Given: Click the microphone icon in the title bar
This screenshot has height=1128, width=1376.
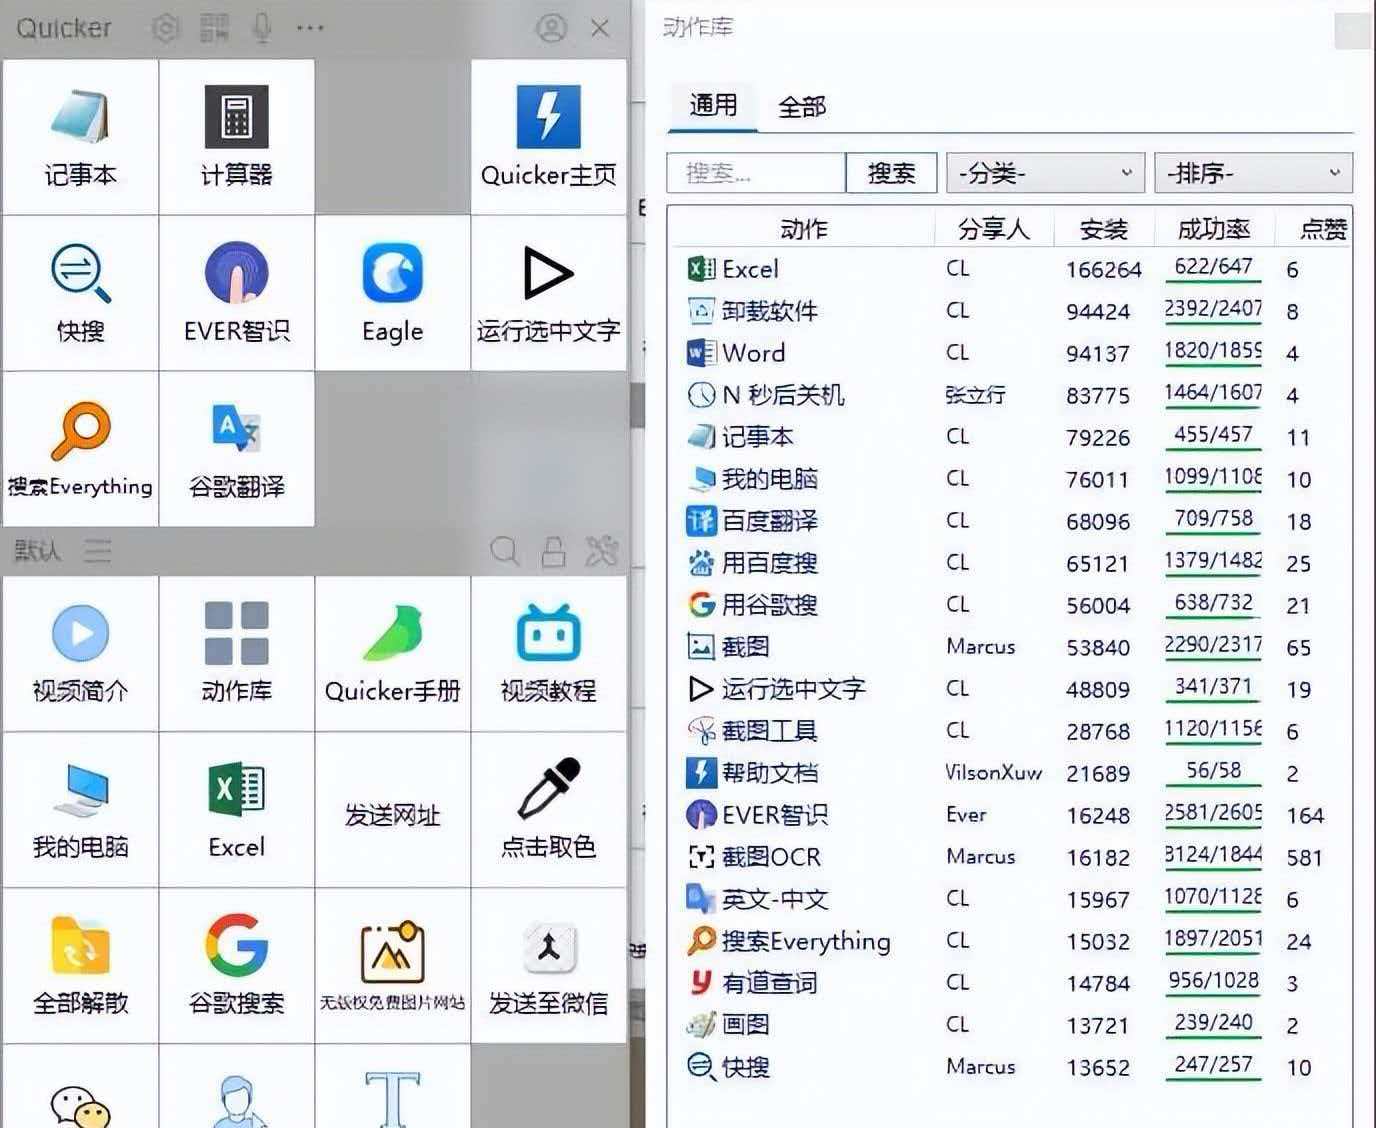Looking at the screenshot, I should click(x=261, y=28).
